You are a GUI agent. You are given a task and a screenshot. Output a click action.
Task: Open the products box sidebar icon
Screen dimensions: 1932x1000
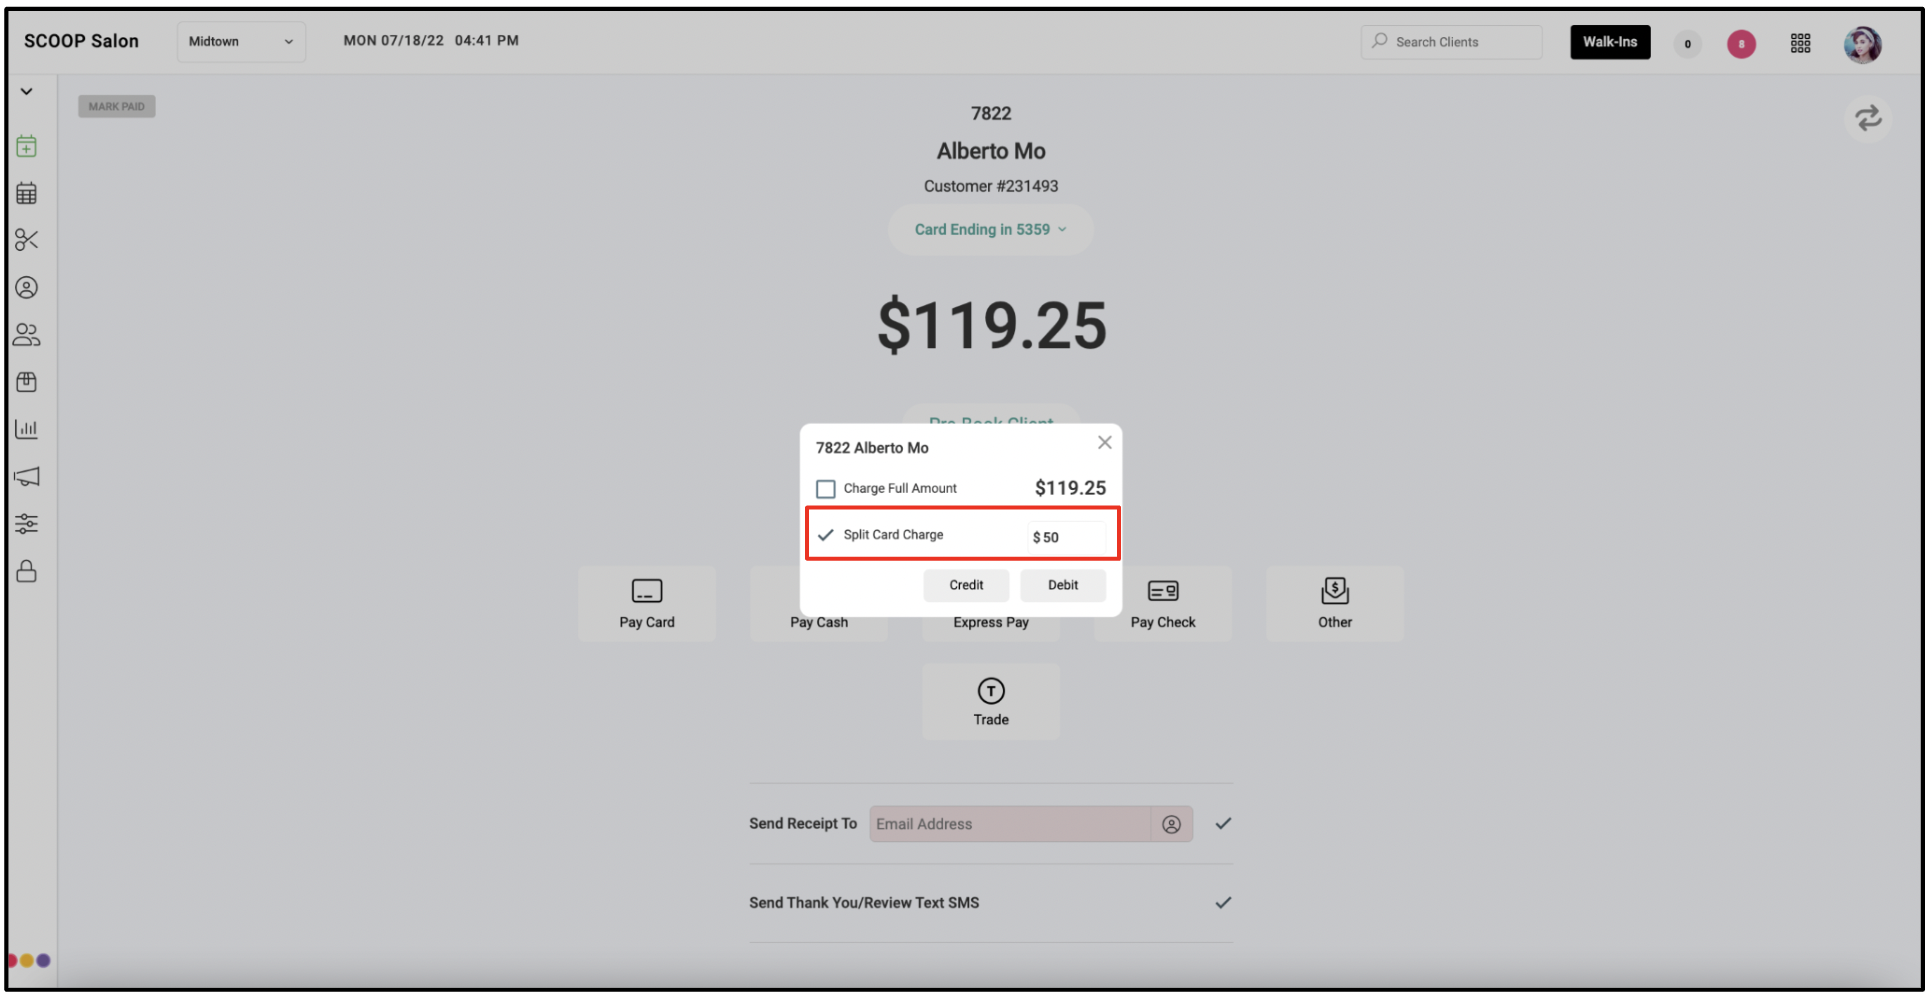click(x=27, y=382)
